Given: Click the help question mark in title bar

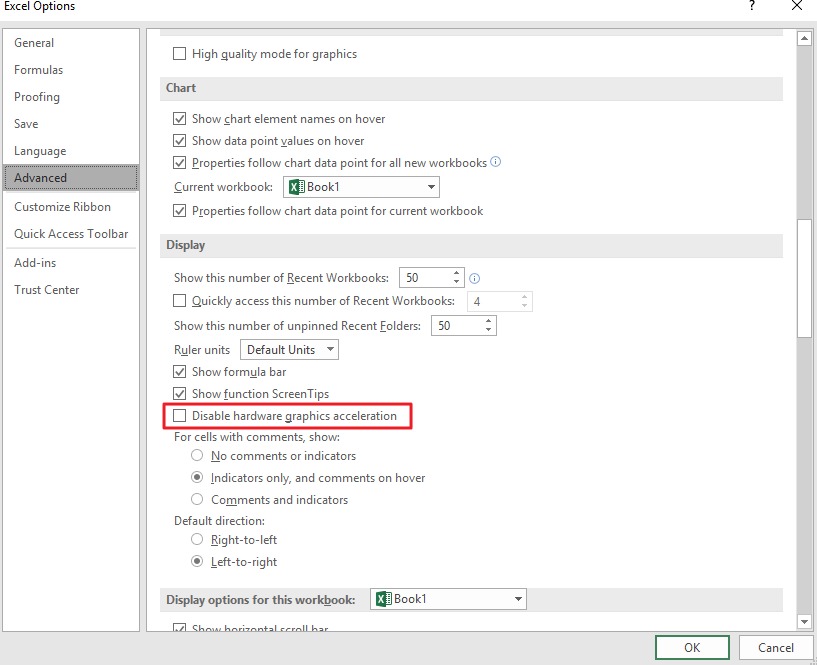Looking at the screenshot, I should [751, 6].
